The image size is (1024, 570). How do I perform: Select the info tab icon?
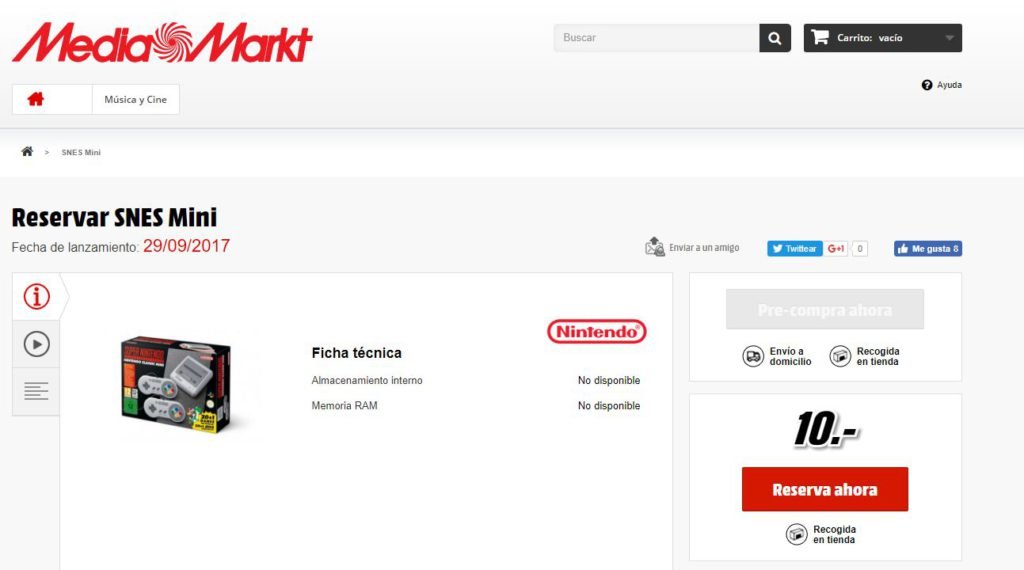37,296
